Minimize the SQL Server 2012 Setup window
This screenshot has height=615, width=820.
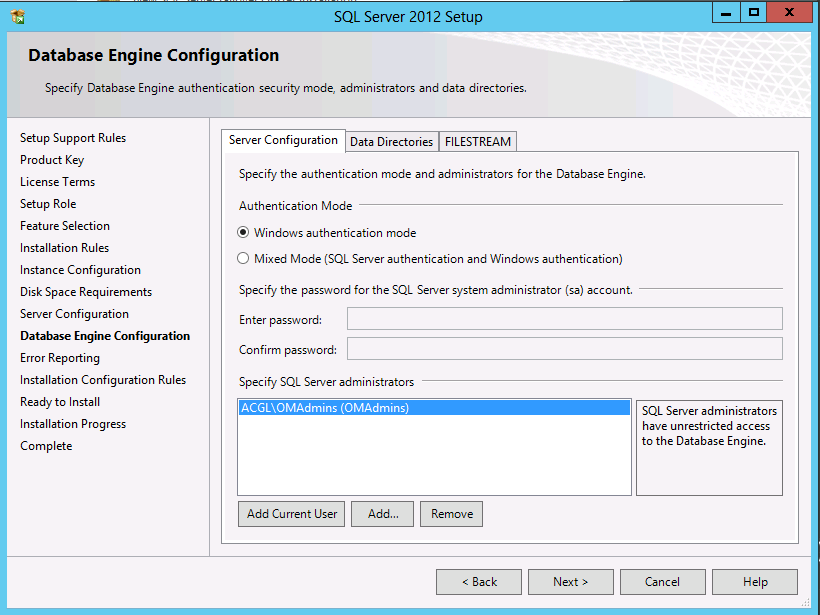[726, 13]
